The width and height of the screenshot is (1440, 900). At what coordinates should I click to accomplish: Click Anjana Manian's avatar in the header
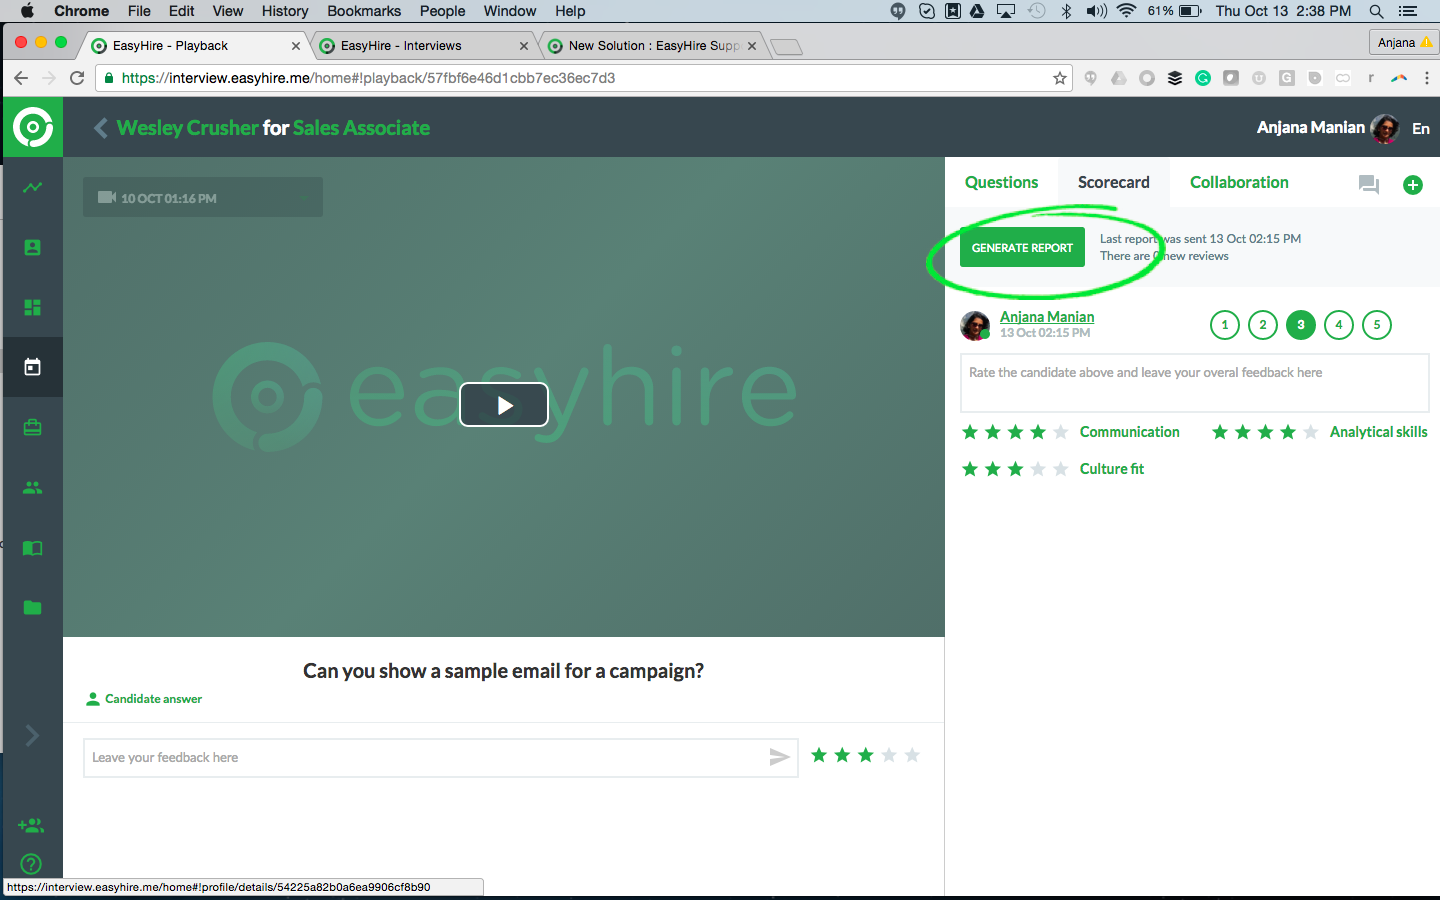(1385, 128)
